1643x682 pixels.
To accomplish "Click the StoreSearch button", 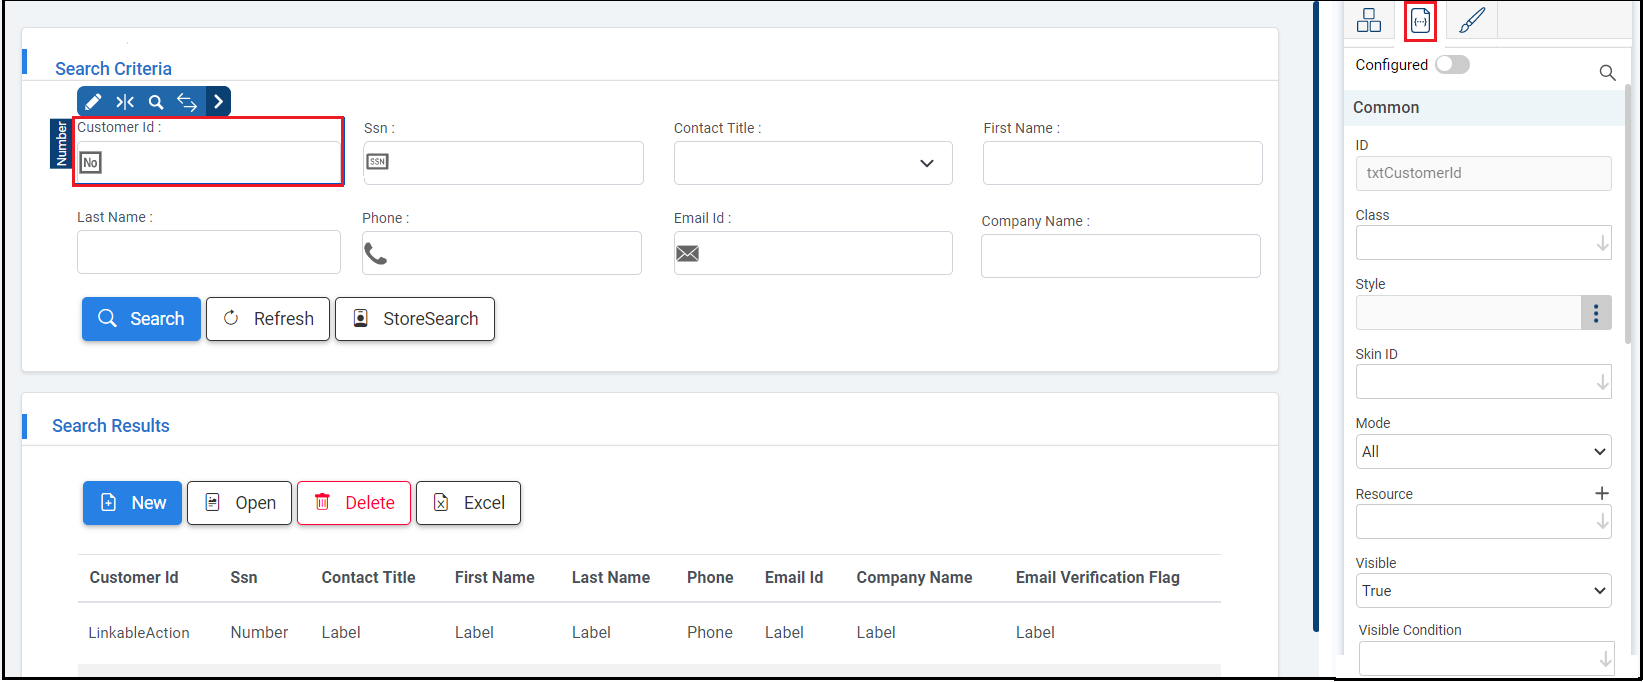I will [415, 319].
